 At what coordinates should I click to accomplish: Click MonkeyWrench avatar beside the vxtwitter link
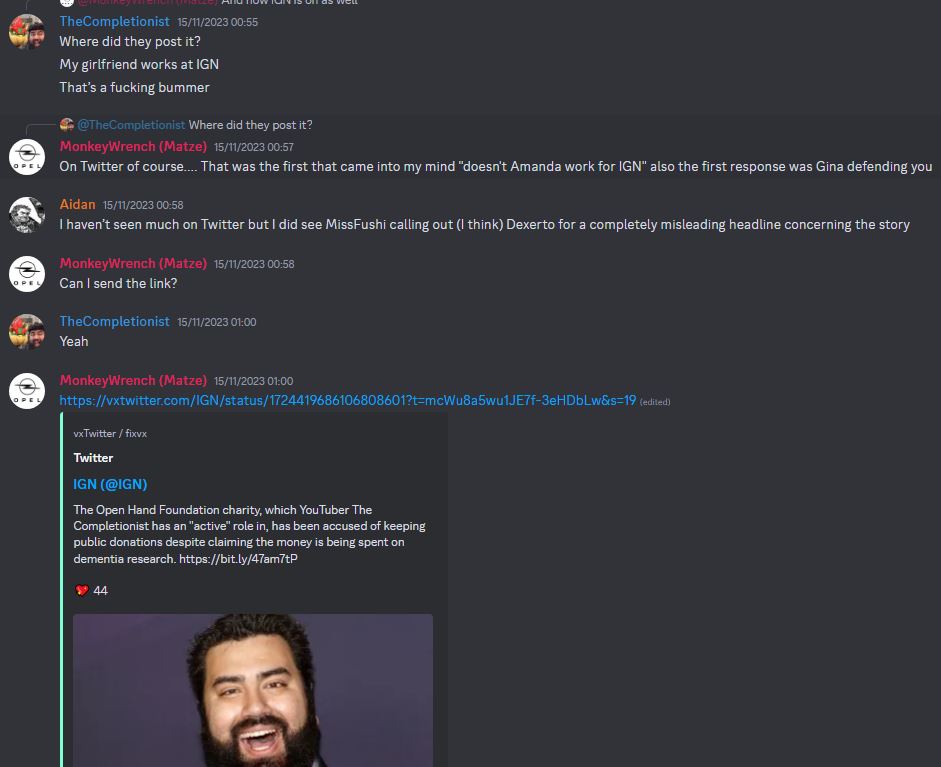27,391
